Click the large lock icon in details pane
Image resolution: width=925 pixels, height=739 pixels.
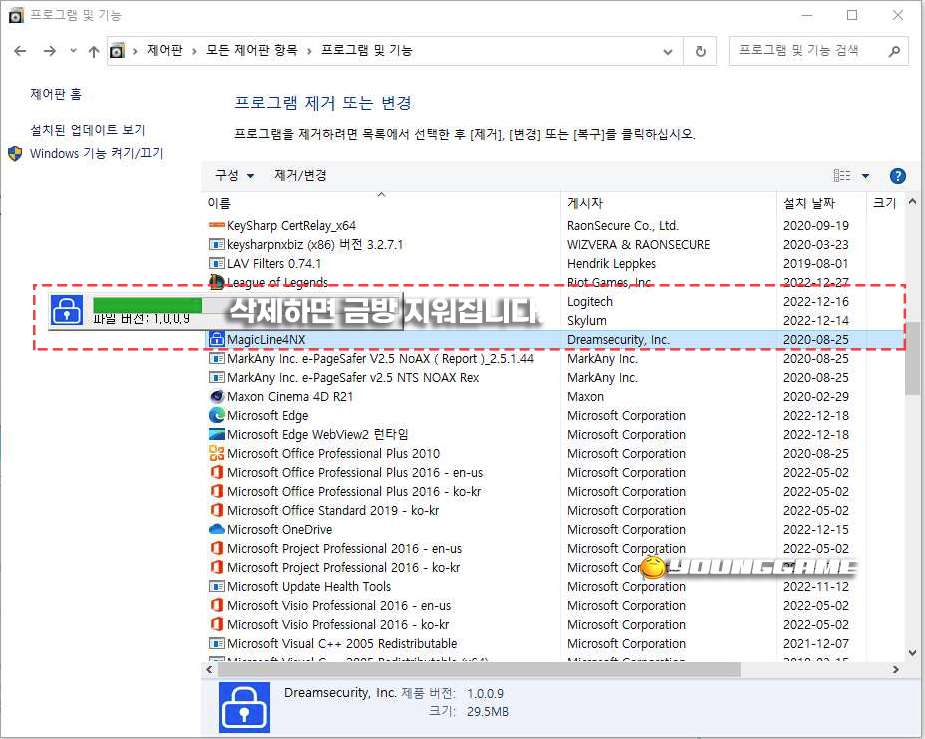click(x=244, y=707)
